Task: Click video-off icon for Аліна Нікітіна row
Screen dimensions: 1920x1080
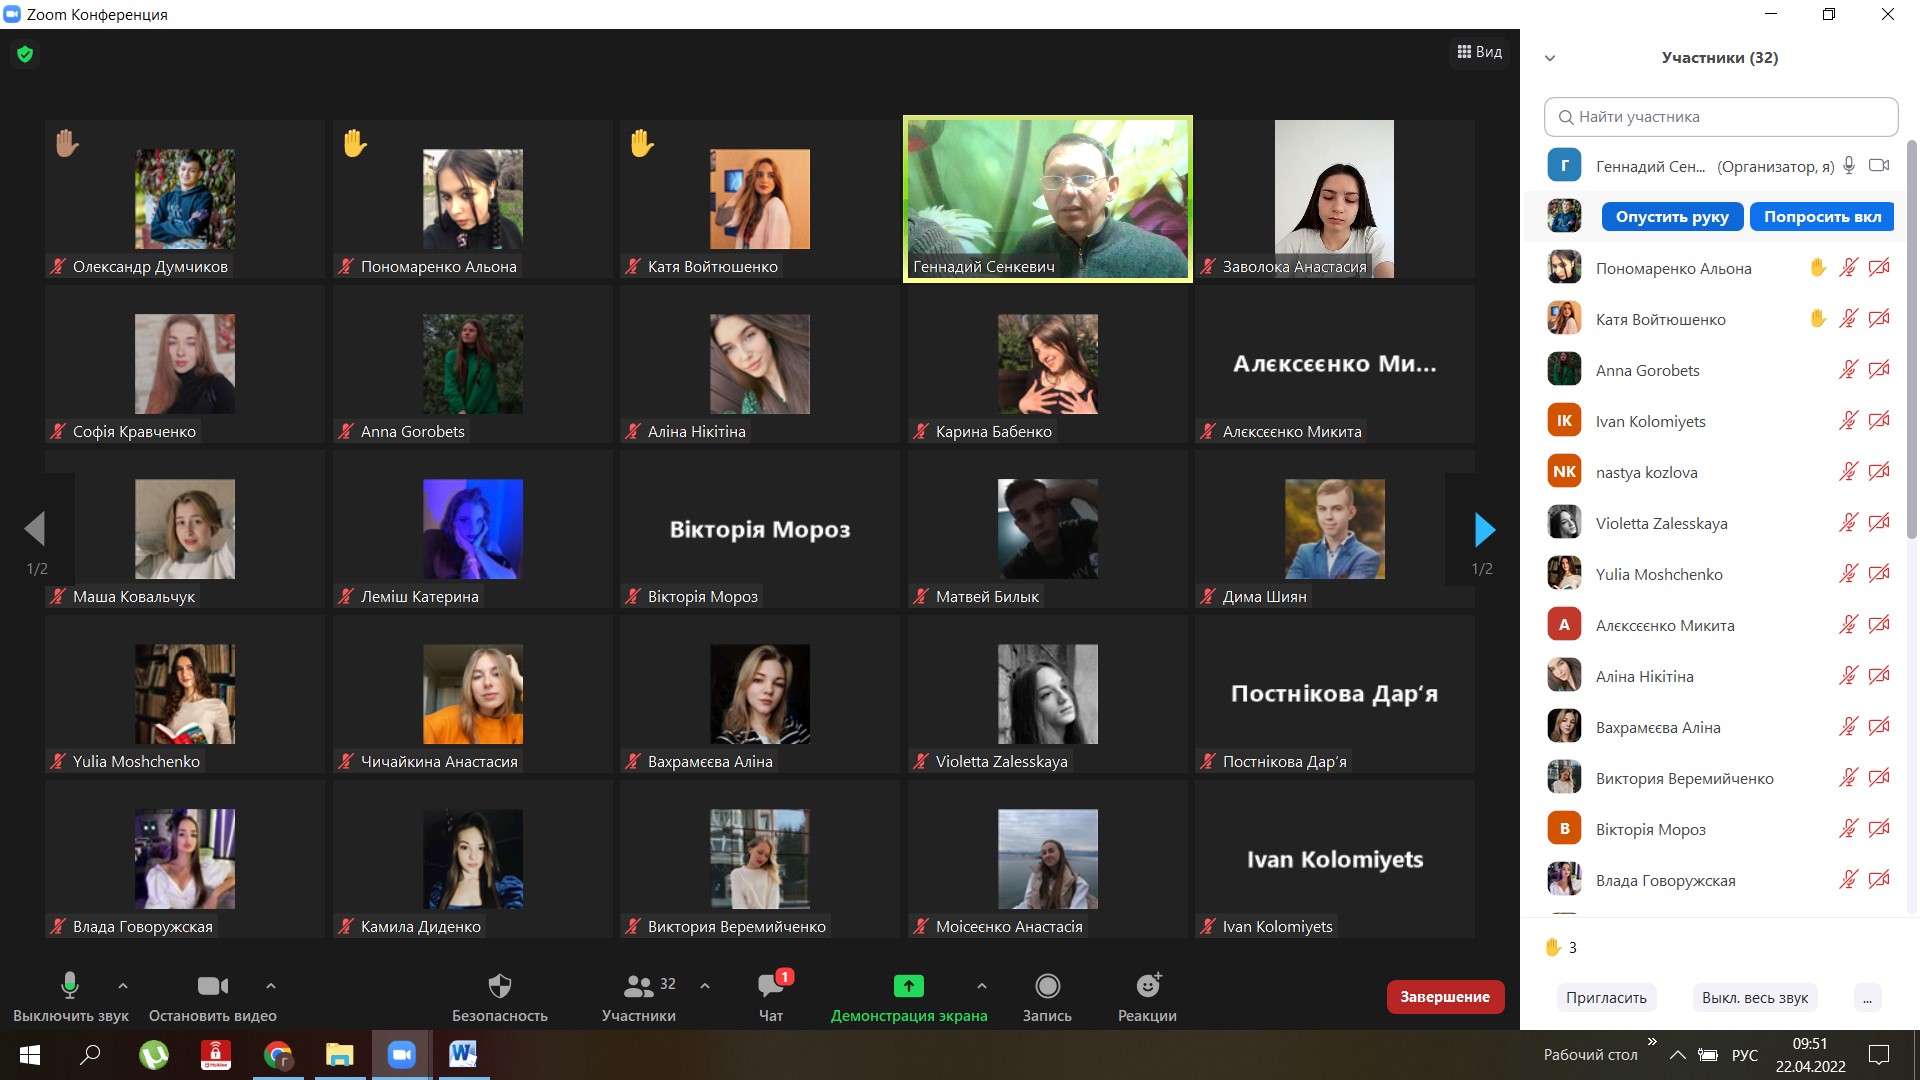Action: pyautogui.click(x=1879, y=676)
